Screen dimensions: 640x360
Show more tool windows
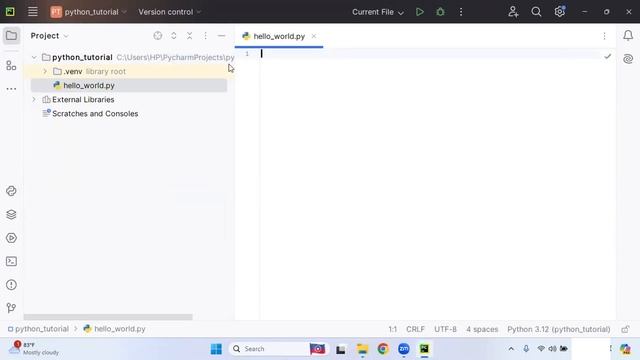pyautogui.click(x=11, y=89)
